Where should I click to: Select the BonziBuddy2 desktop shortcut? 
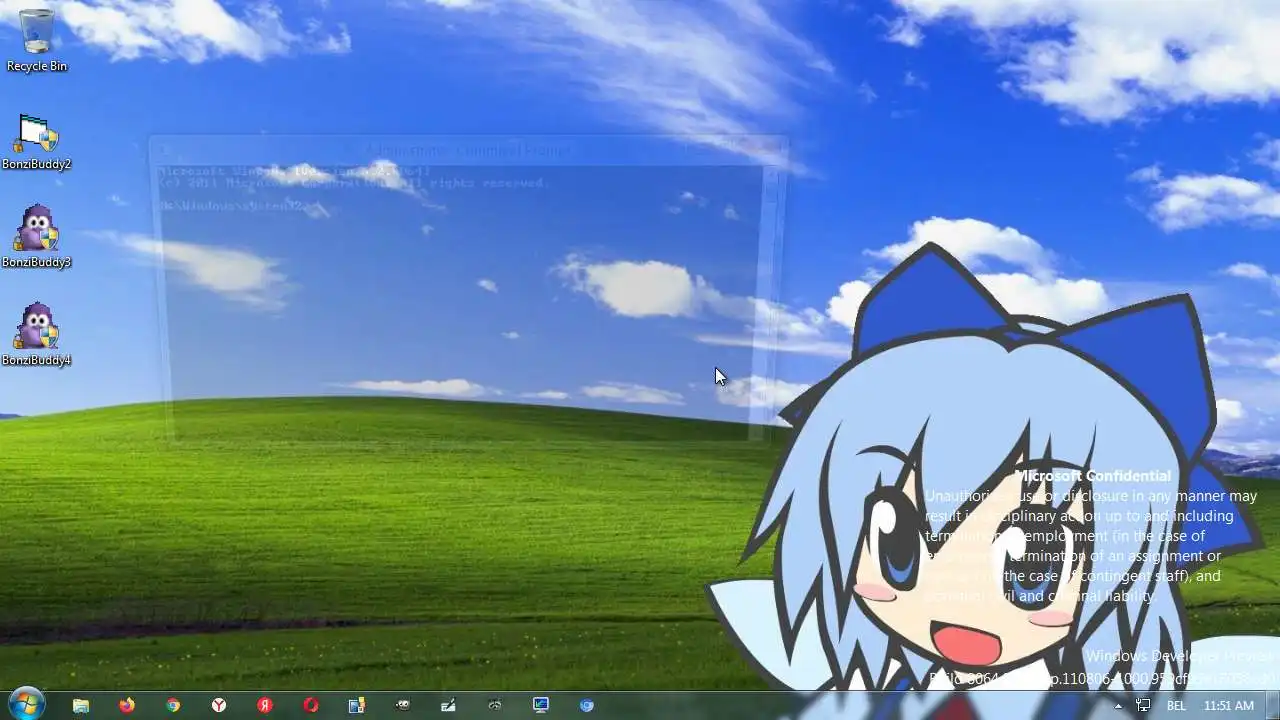[37, 141]
